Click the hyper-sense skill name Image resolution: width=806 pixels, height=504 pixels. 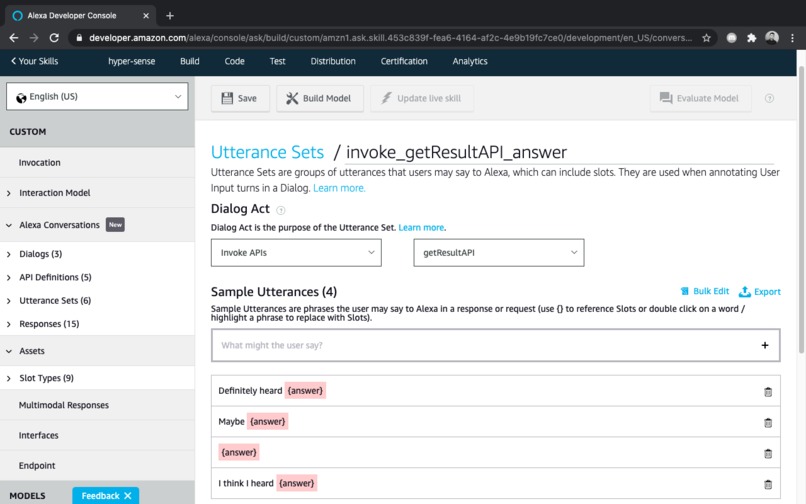132,61
